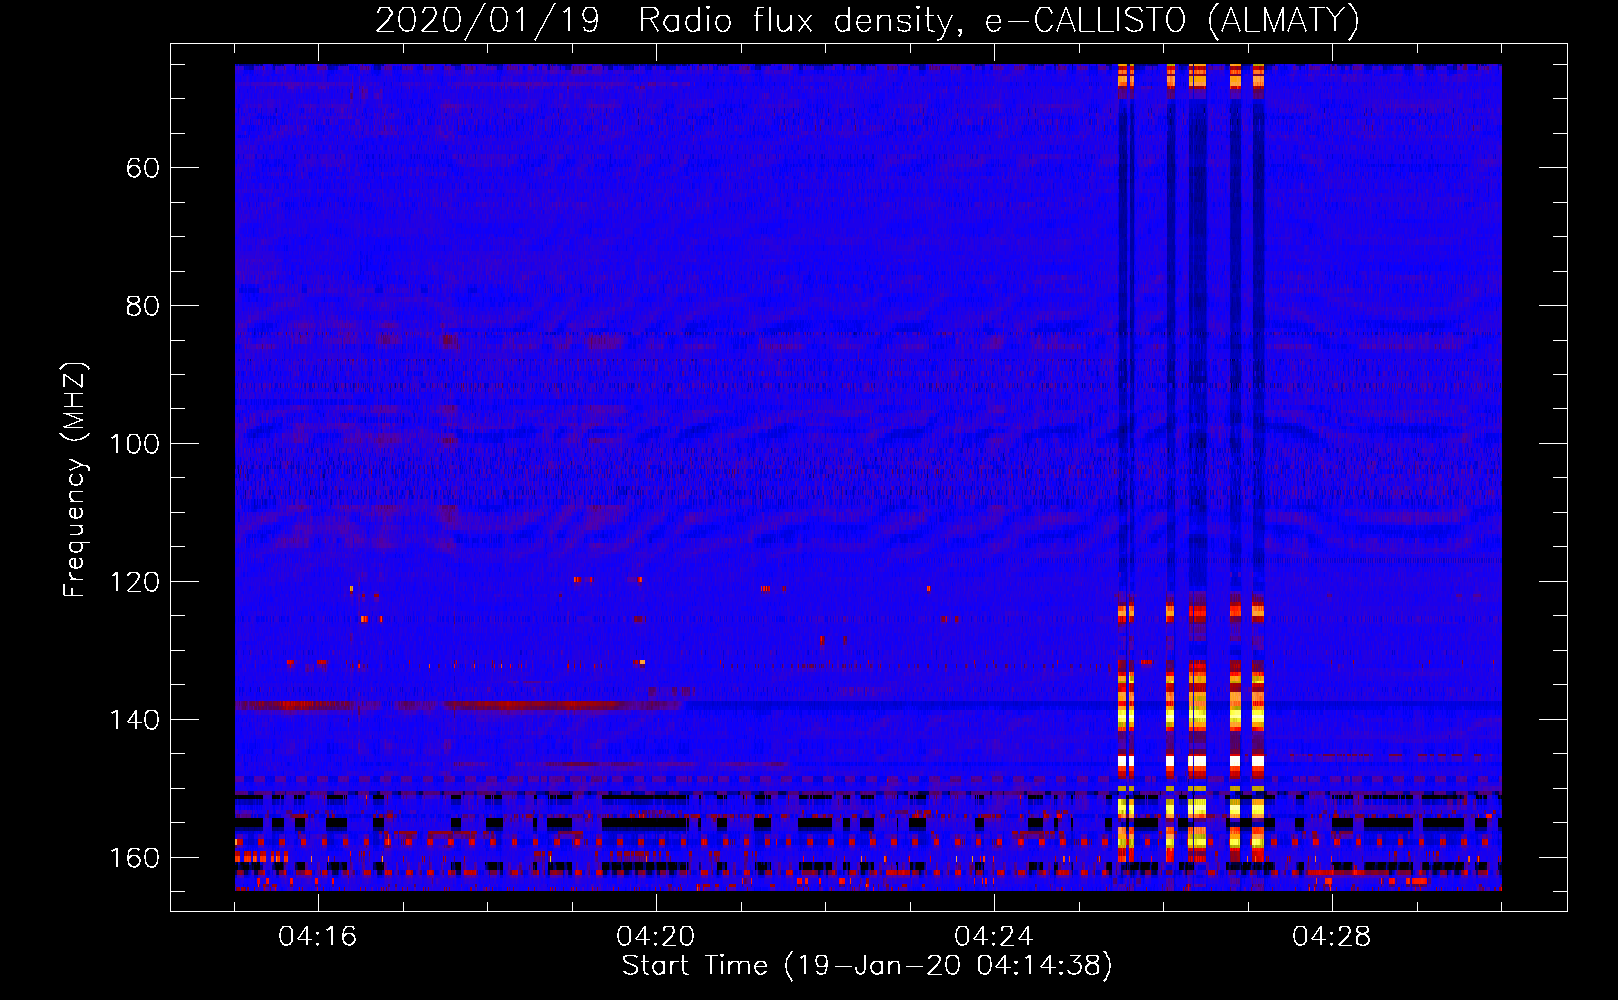Select the 60 MHz frequency tick label
The image size is (1618, 1000).
[x=143, y=168]
